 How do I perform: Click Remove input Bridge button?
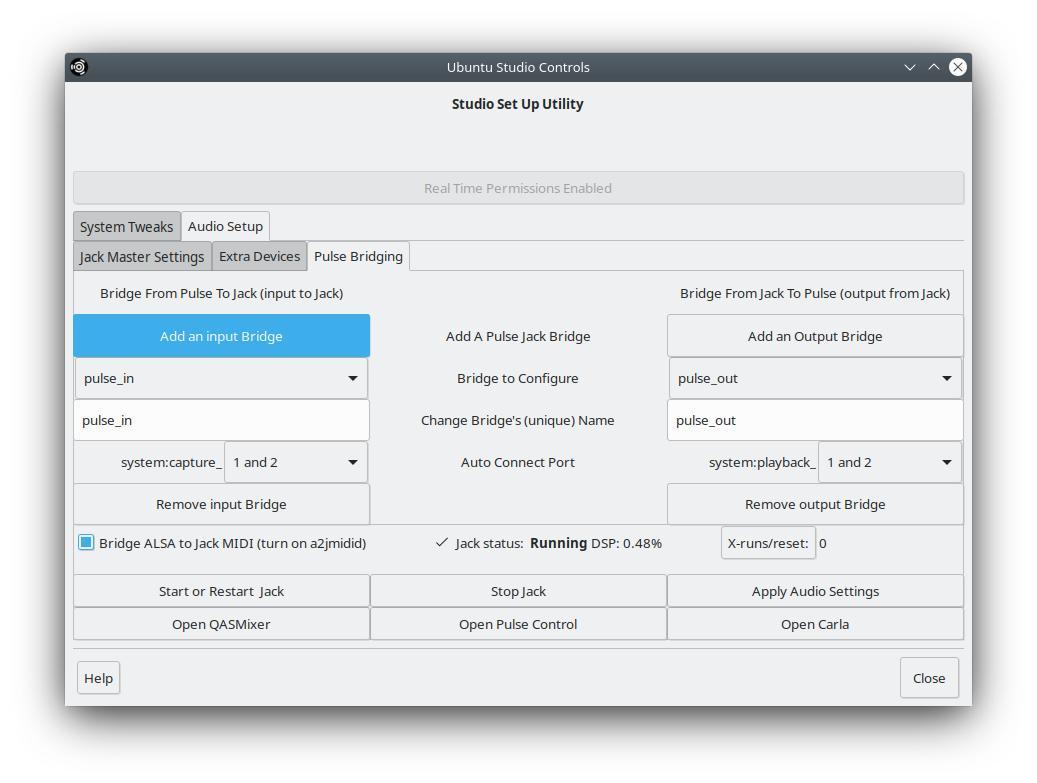[x=221, y=505]
